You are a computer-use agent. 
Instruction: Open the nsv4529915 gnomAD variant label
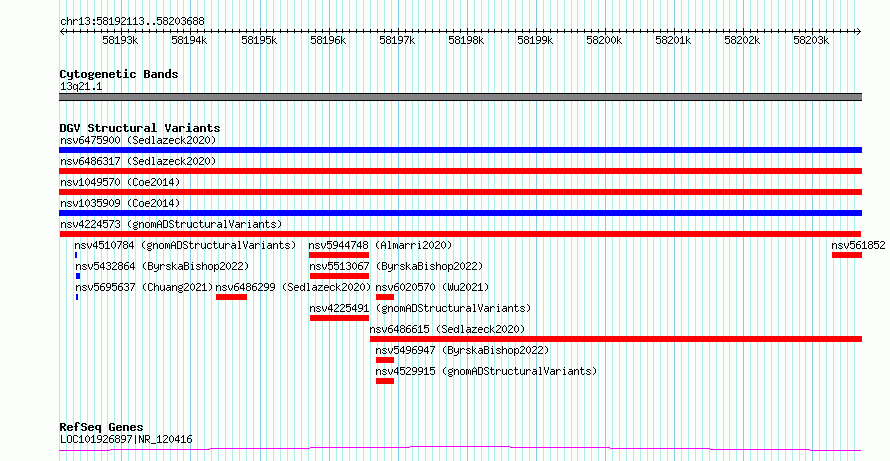pos(486,371)
